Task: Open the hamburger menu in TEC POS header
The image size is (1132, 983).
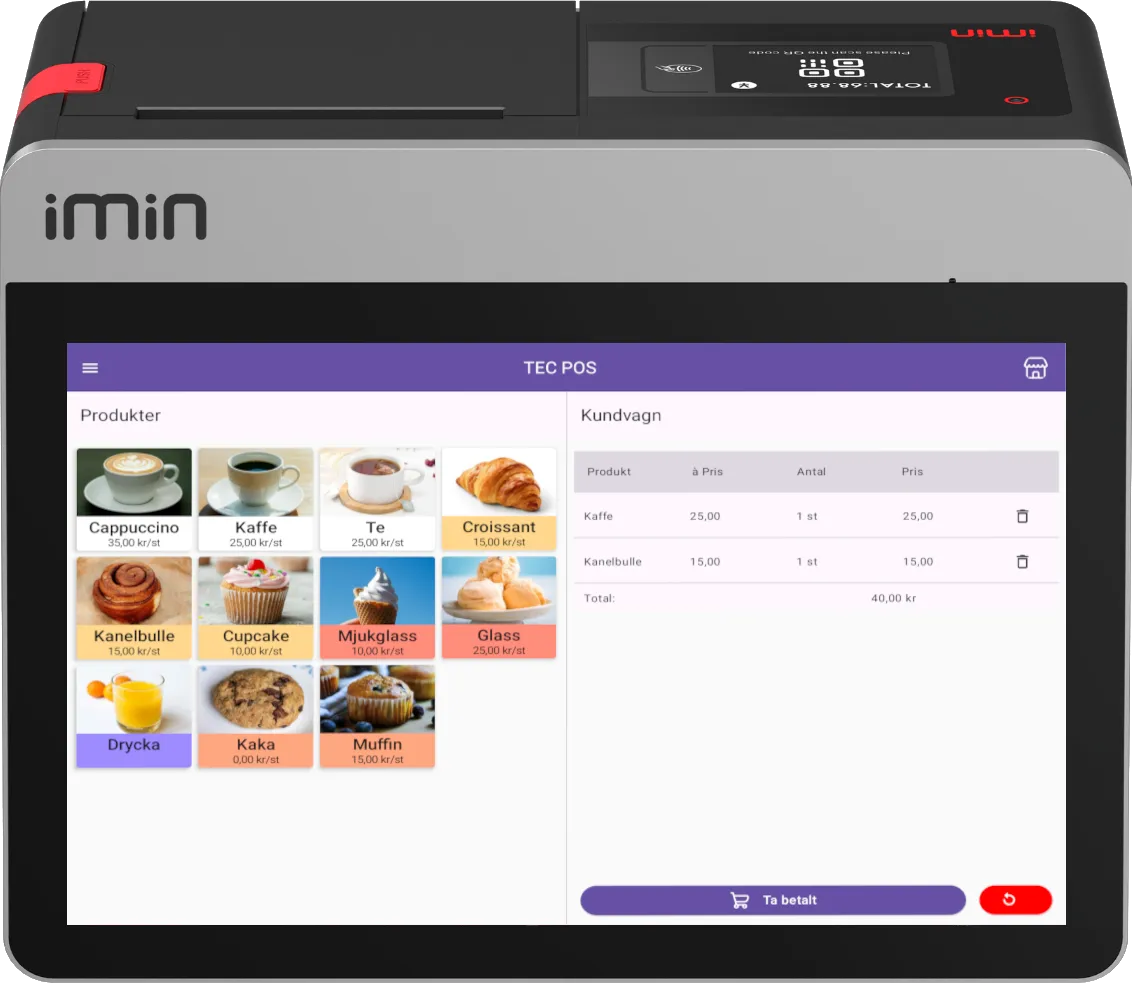Action: click(x=90, y=368)
